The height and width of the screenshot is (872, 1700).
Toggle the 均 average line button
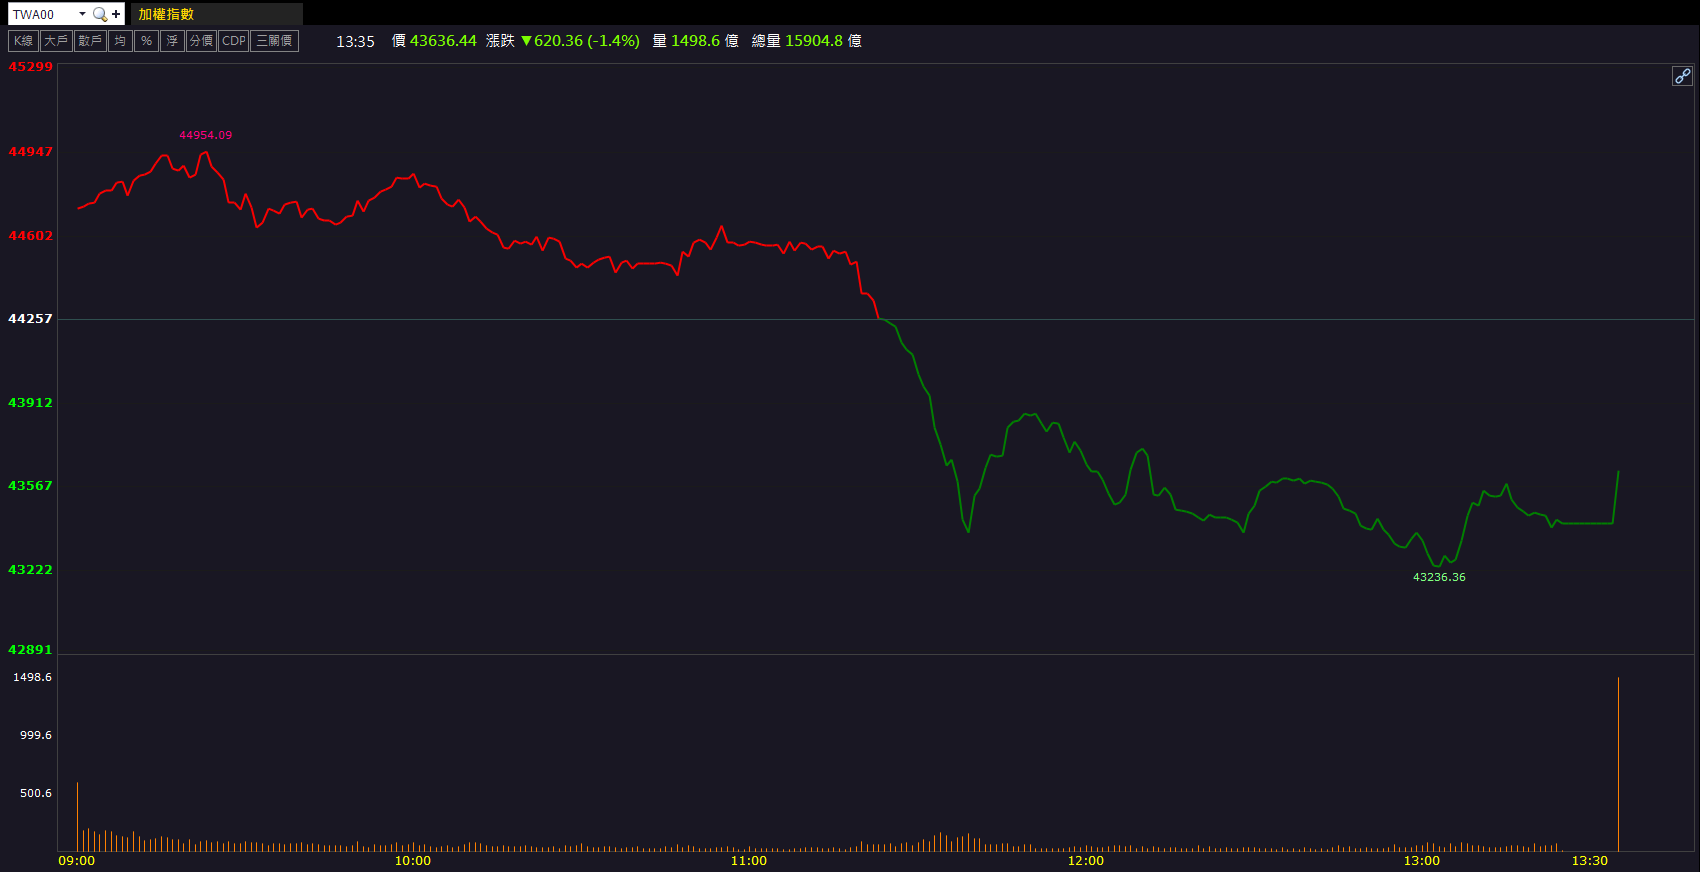pos(120,41)
